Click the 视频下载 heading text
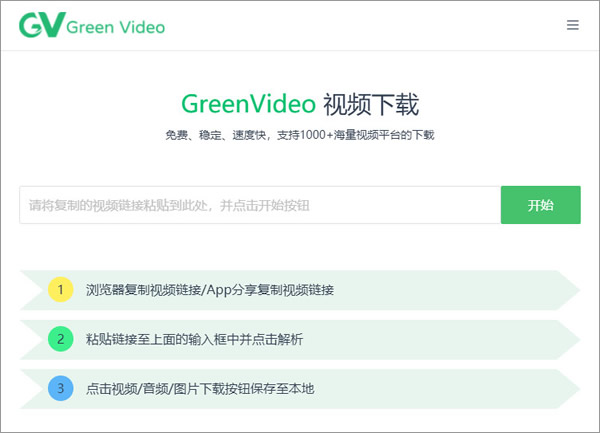Viewport: 600px width, 433px height. [x=372, y=104]
